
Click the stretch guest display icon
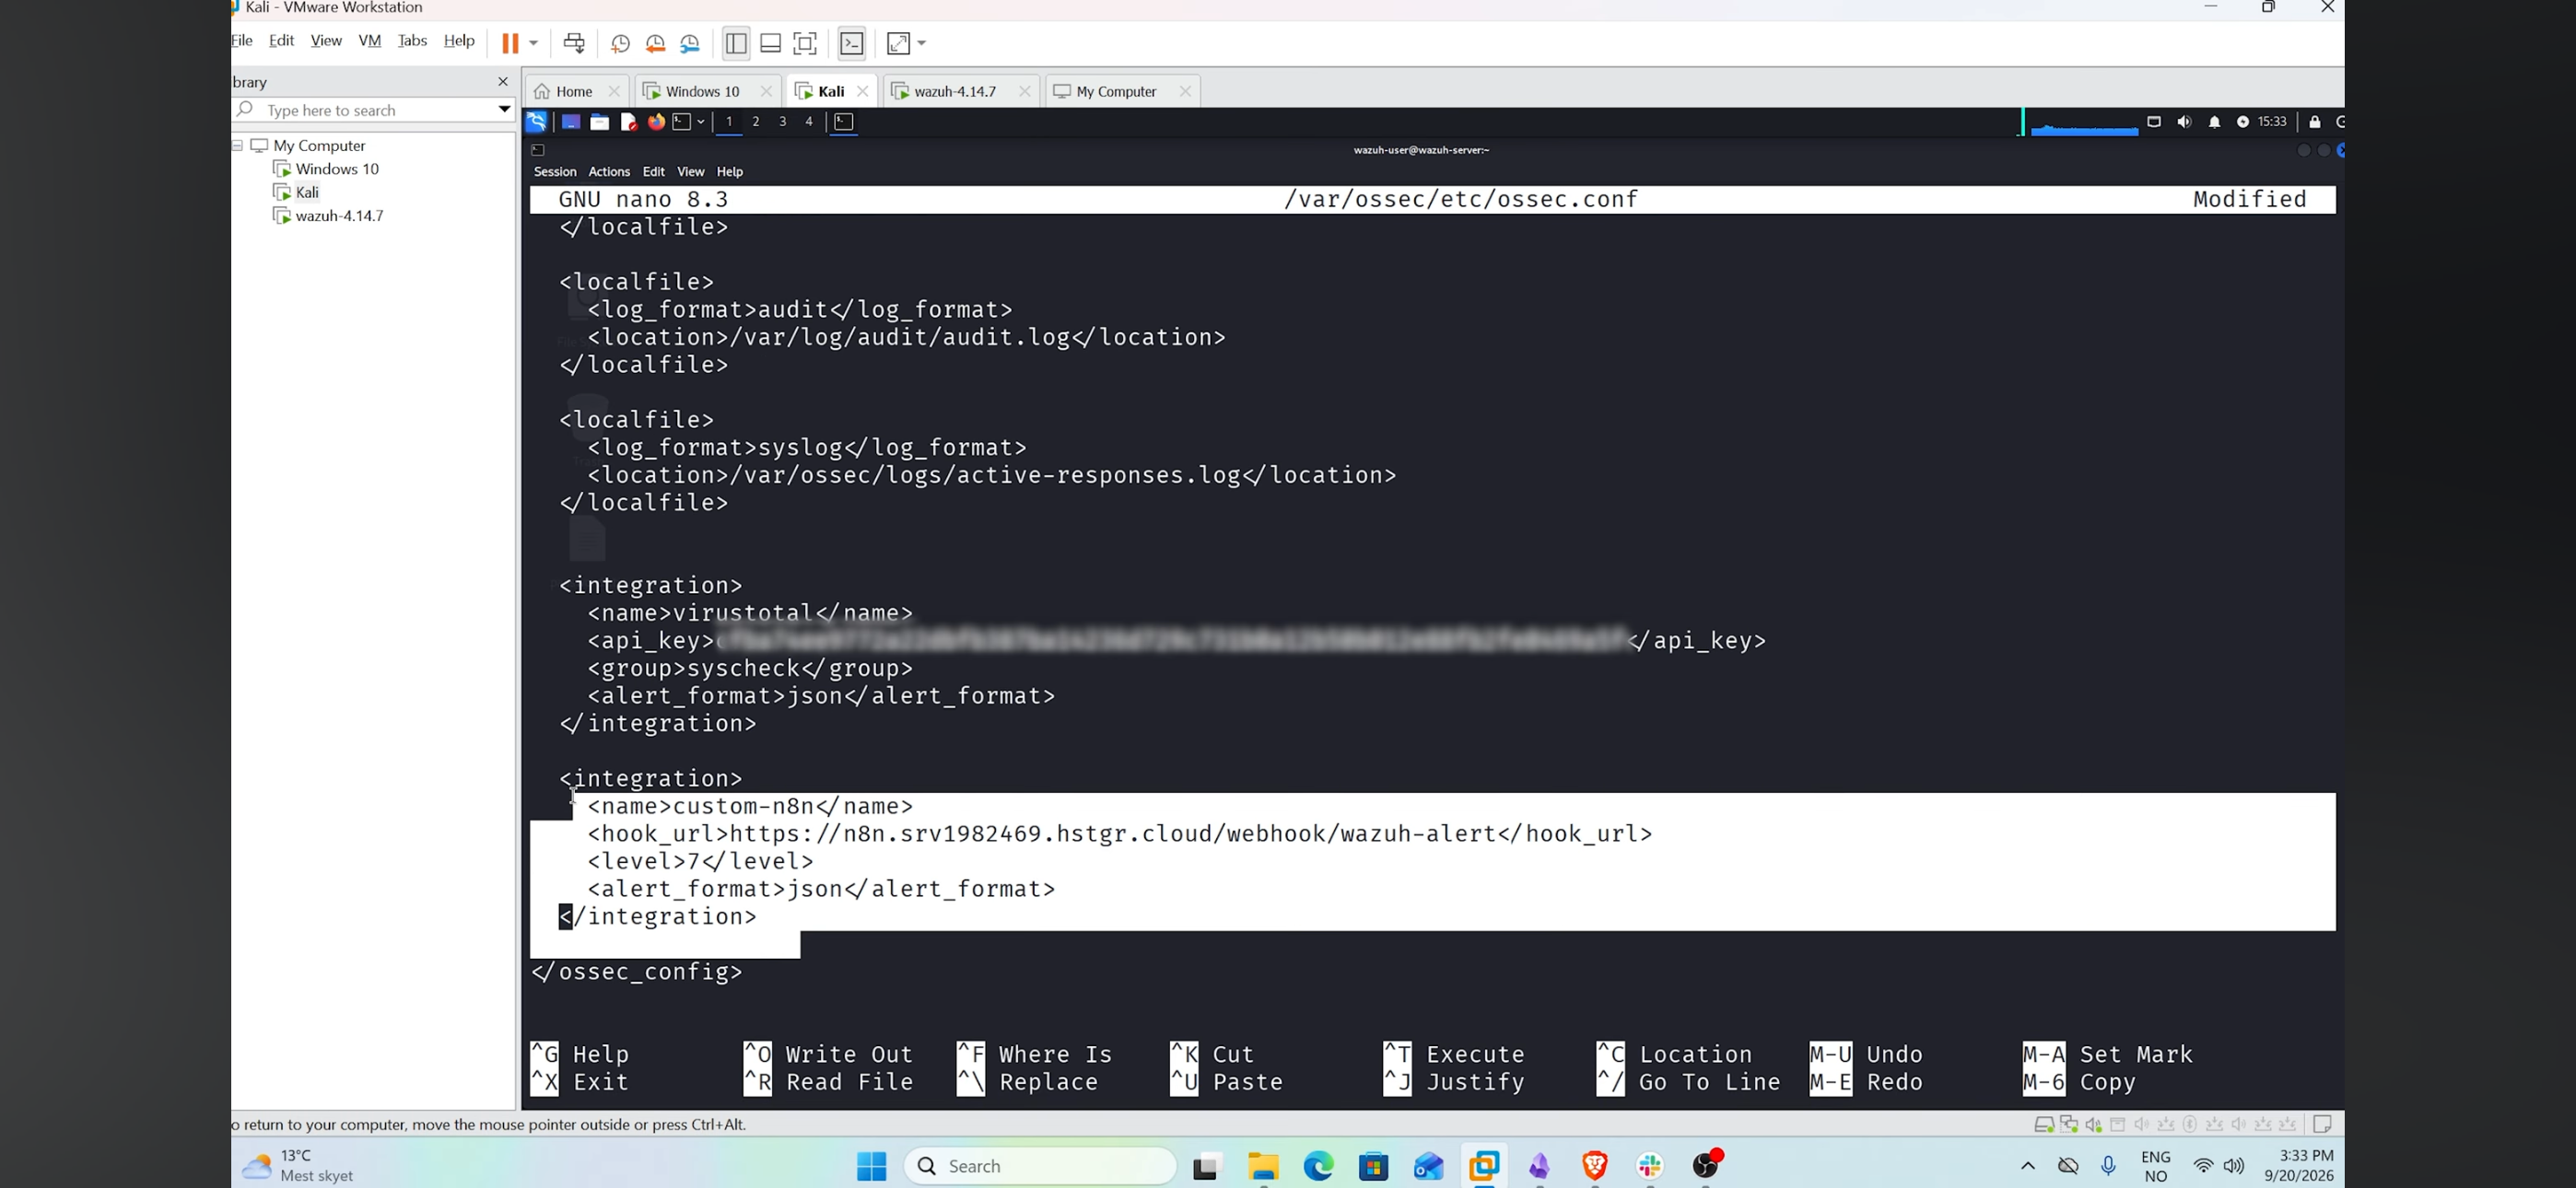(x=898, y=43)
